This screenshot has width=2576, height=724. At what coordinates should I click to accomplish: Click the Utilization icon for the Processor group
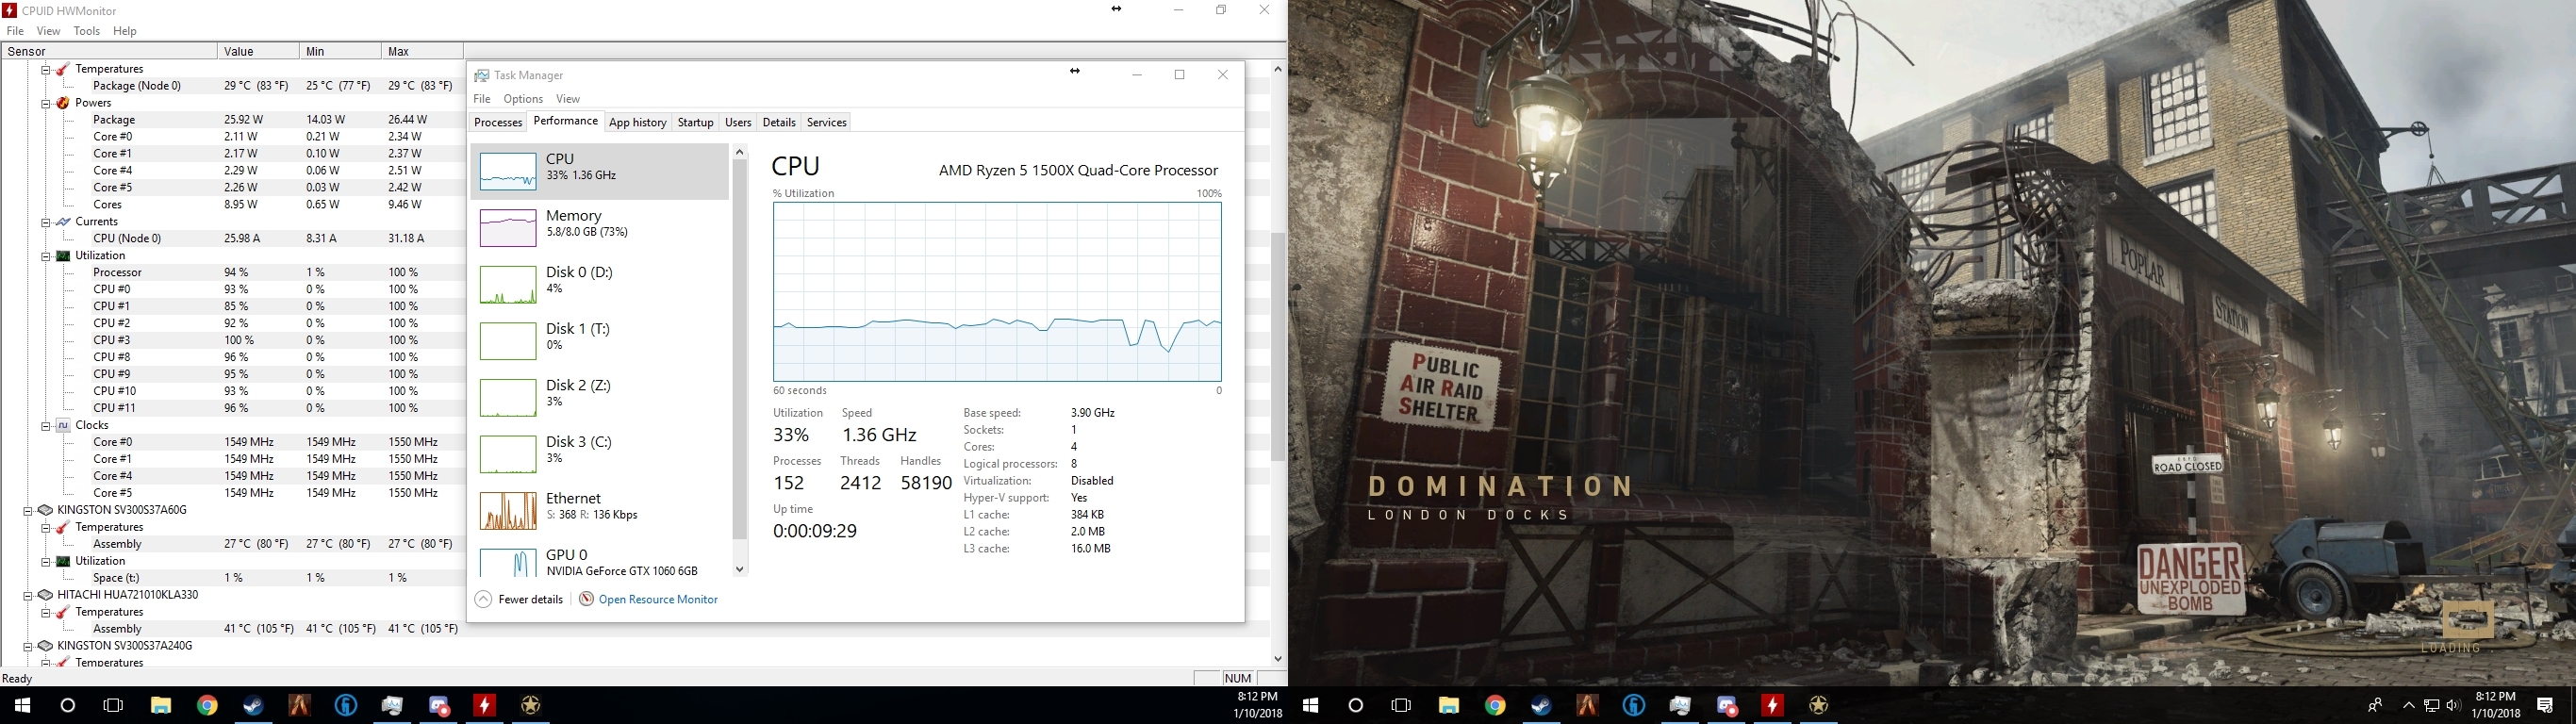tap(63, 256)
